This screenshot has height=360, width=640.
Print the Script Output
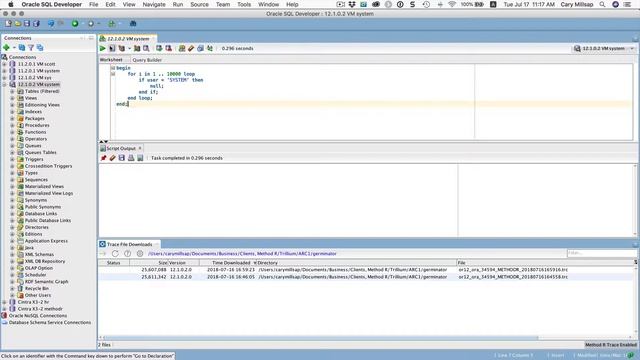[131, 158]
